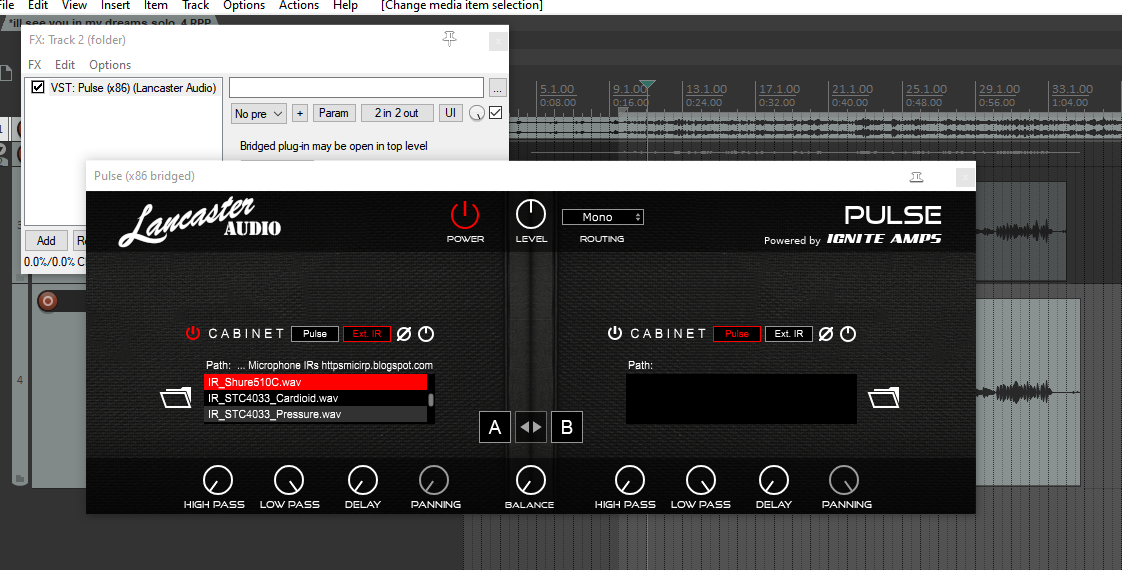Image resolution: width=1122 pixels, height=570 pixels.
Task: Turn on the right cabinet power
Action: [615, 333]
